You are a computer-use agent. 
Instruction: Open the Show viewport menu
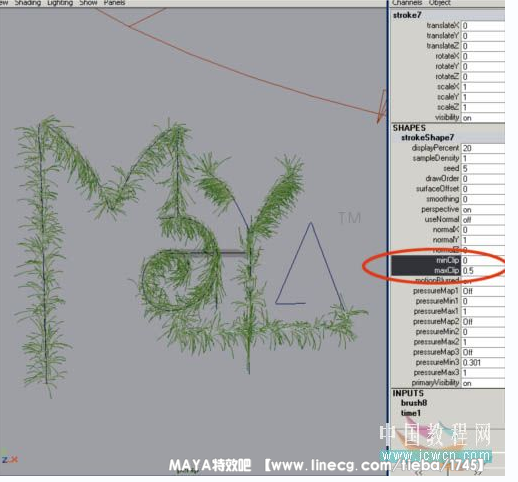point(88,3)
